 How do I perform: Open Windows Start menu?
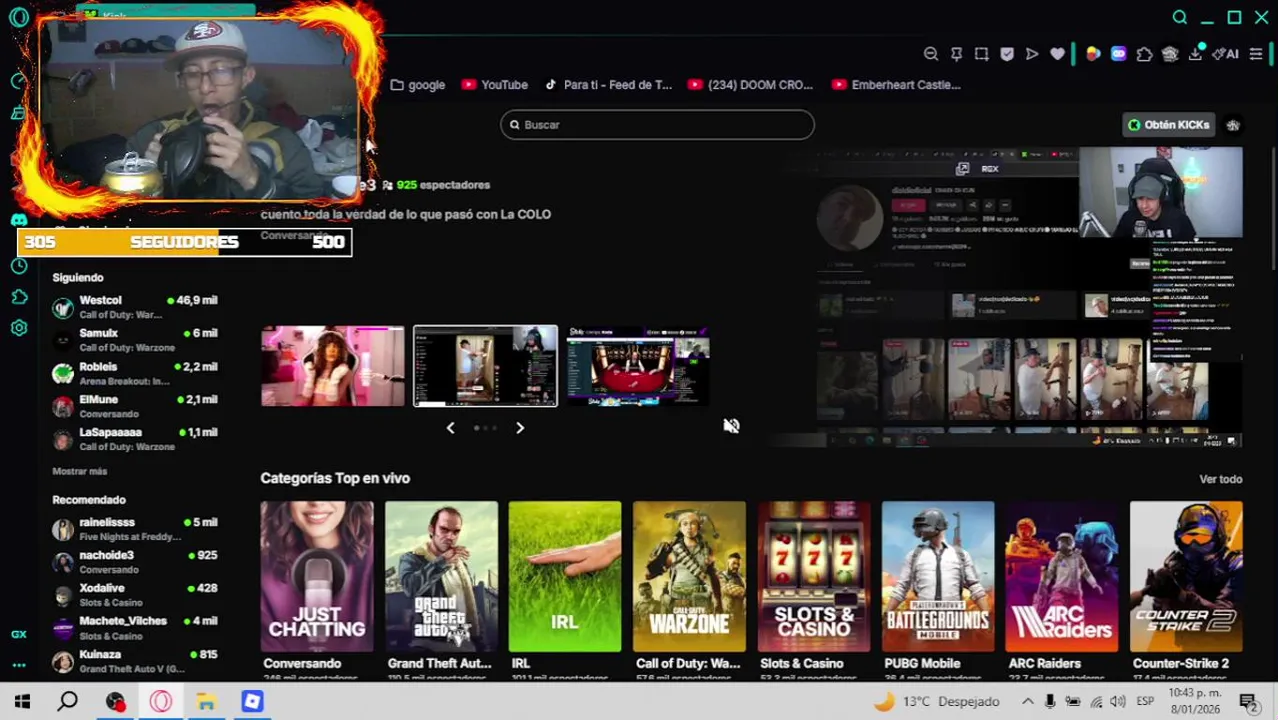pos(22,702)
